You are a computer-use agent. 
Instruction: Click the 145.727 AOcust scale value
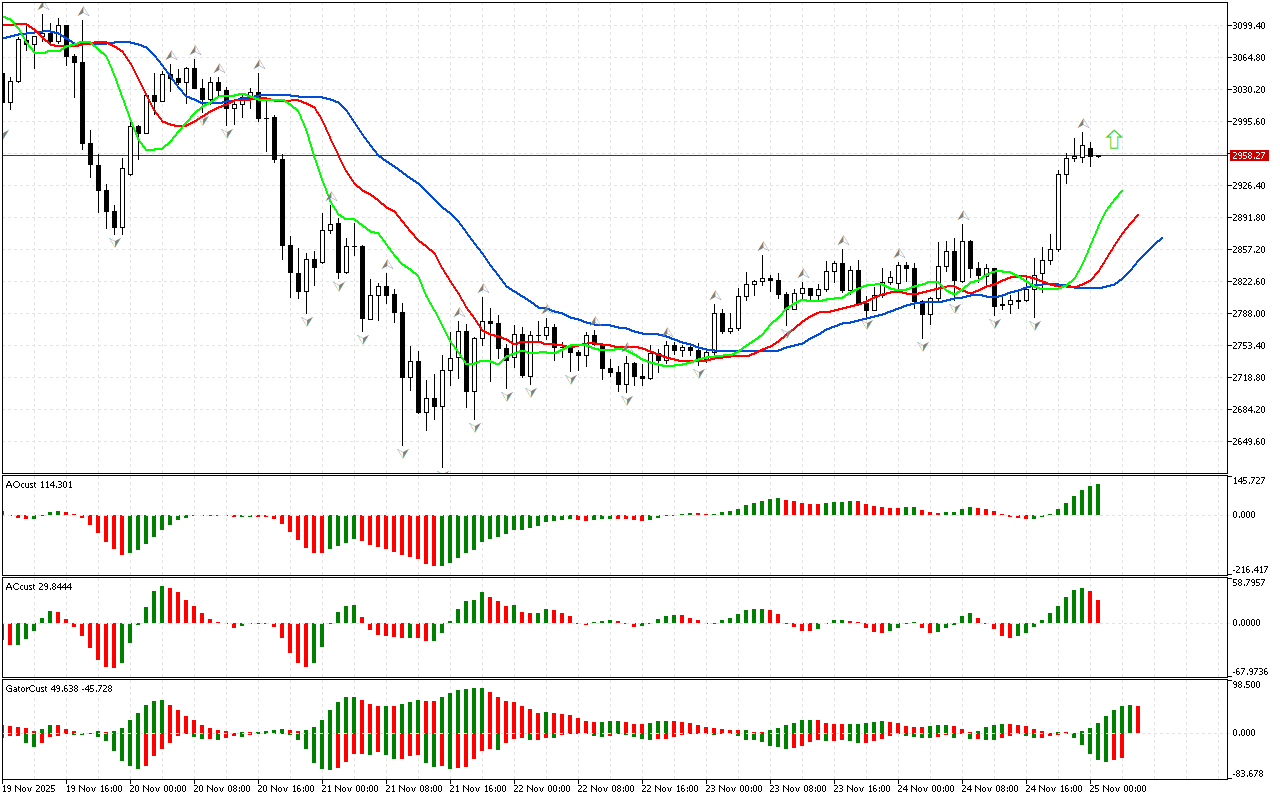click(x=1251, y=482)
